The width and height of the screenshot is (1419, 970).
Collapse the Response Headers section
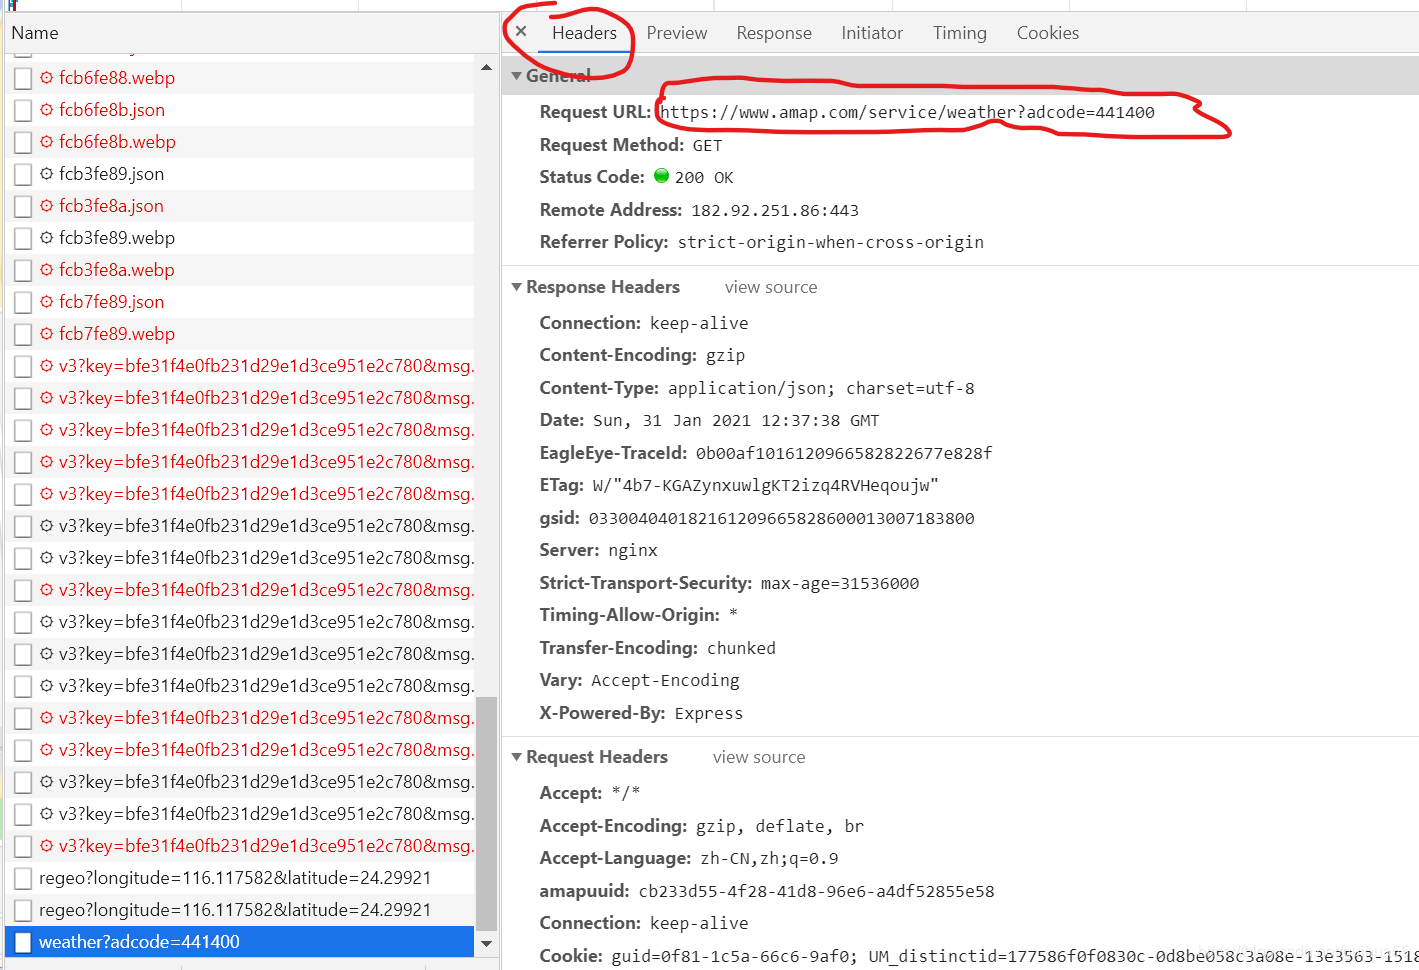pos(517,287)
